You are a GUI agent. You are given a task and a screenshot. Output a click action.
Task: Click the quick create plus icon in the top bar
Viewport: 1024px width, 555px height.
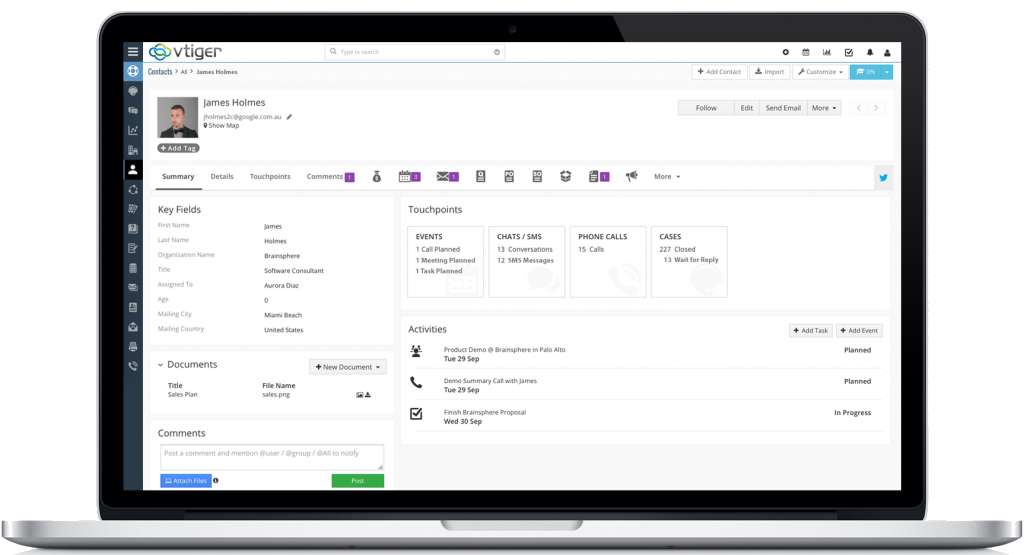click(786, 52)
